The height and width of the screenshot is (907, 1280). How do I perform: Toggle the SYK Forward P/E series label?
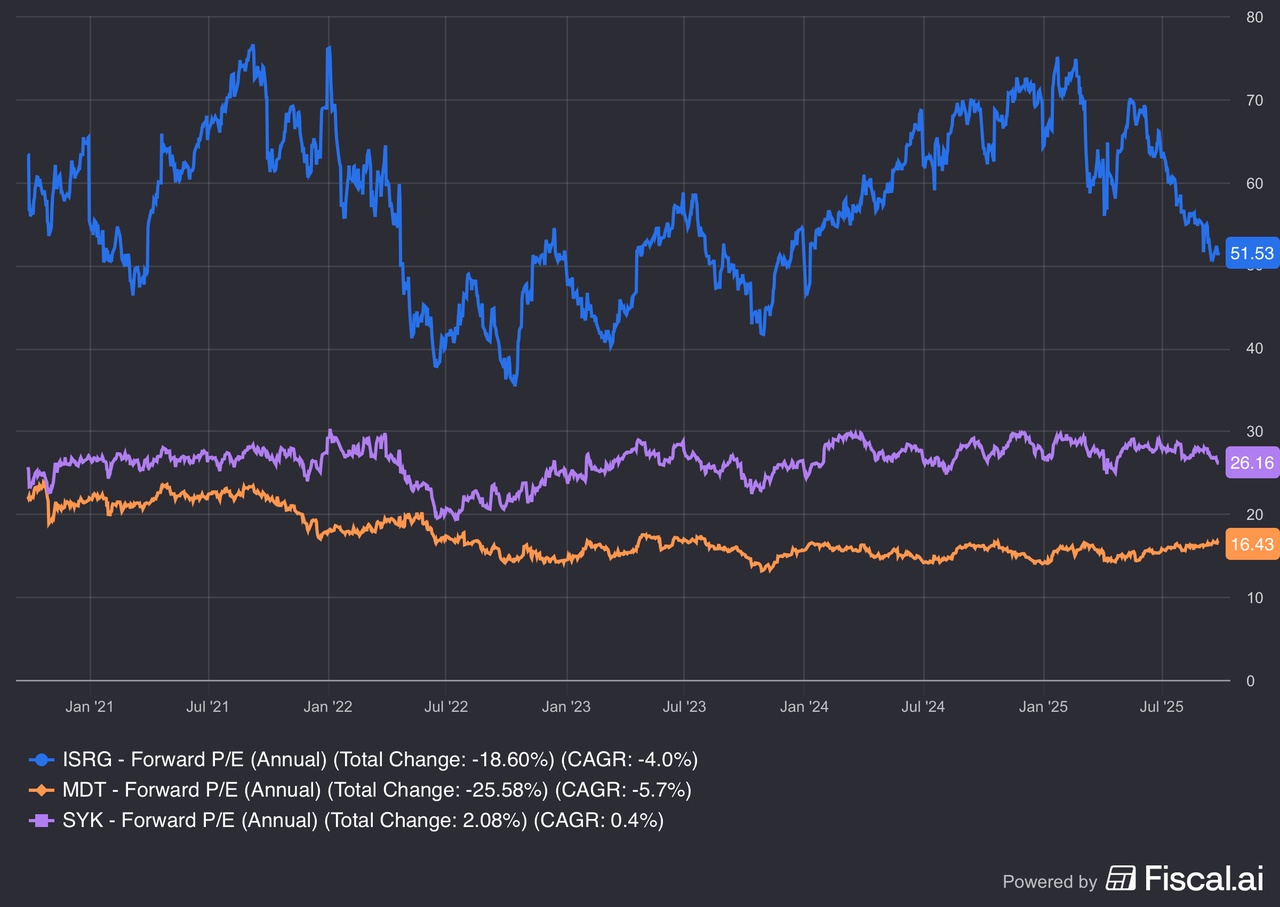pyautogui.click(x=362, y=821)
